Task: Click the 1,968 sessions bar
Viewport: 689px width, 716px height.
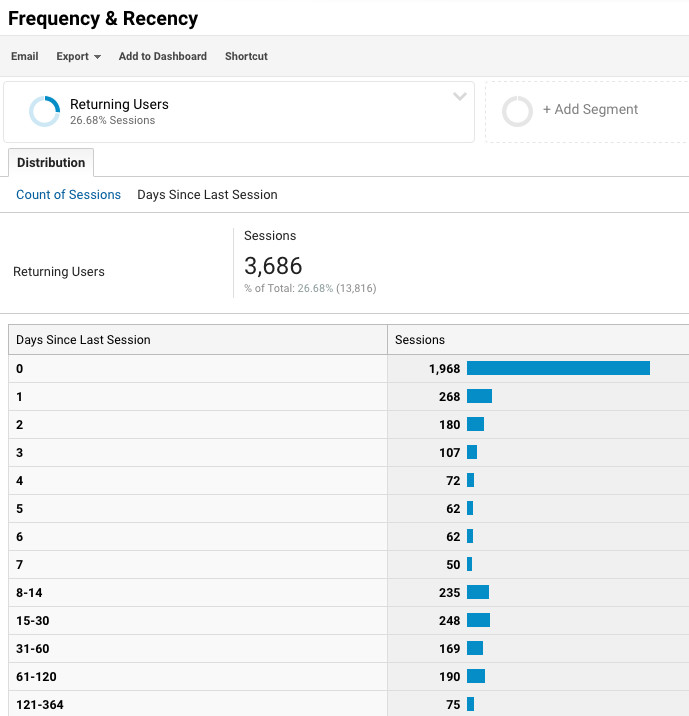Action: pos(558,368)
